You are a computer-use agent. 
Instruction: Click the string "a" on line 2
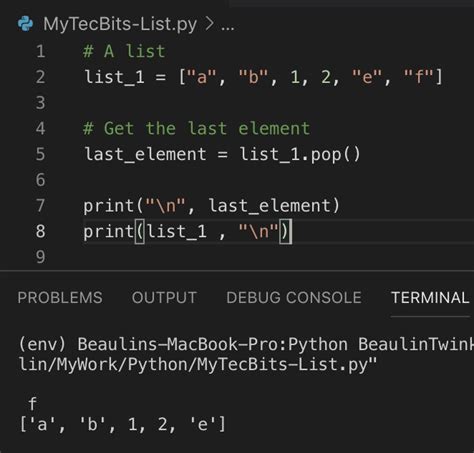[202, 77]
